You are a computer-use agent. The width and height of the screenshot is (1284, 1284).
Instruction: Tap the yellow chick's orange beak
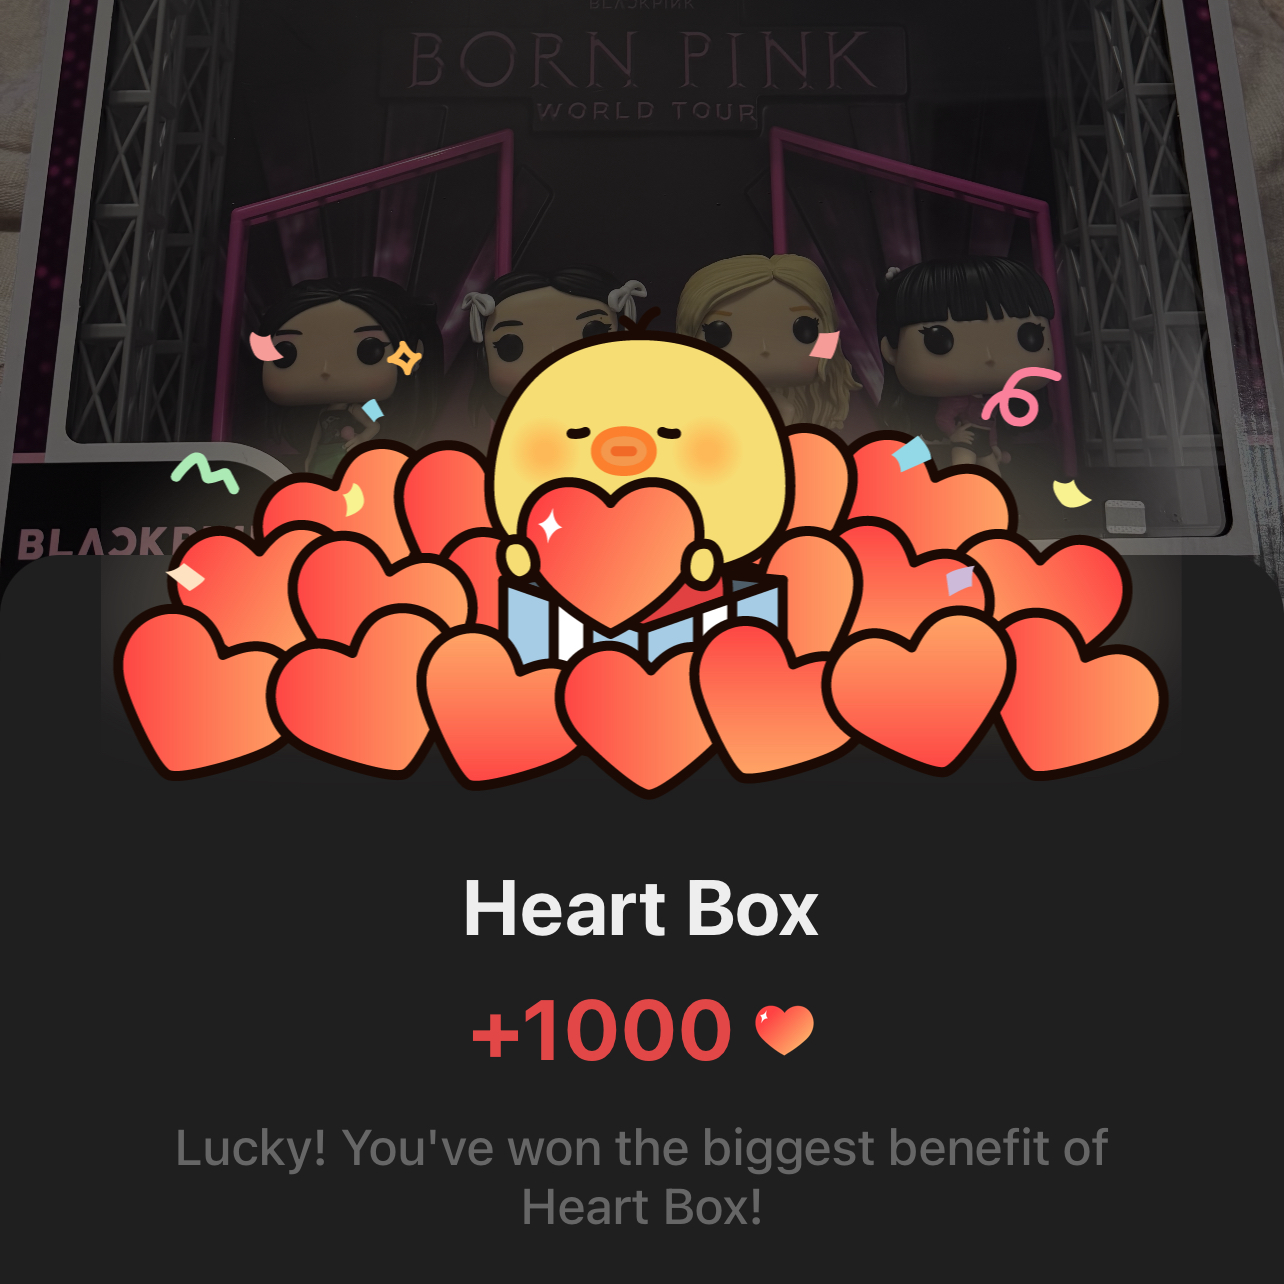click(623, 450)
